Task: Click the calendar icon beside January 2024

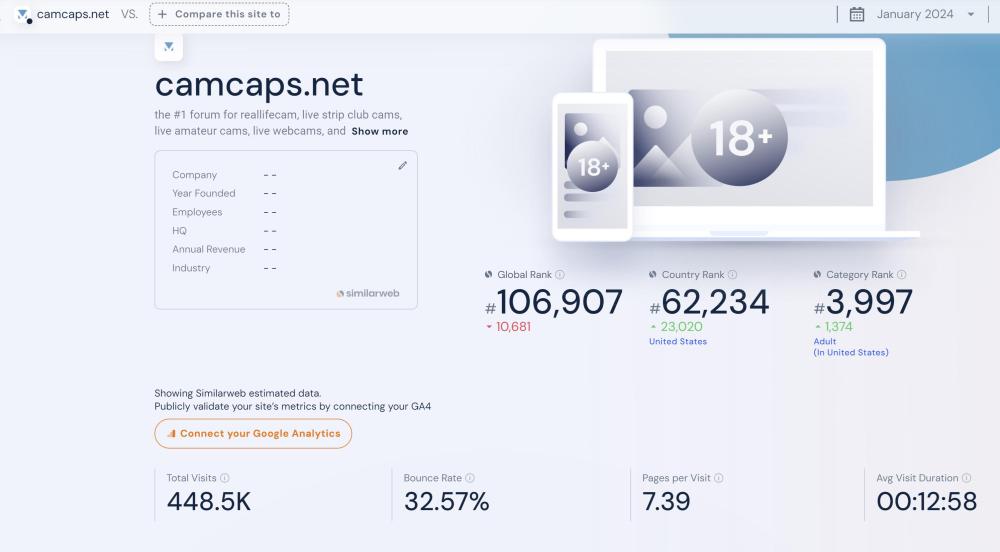Action: pyautogui.click(x=857, y=14)
